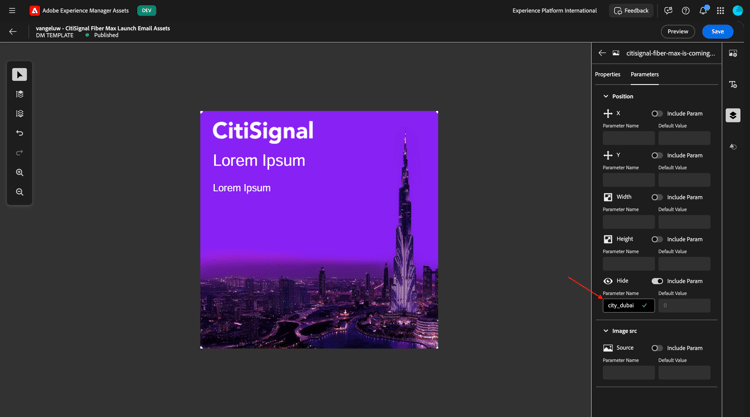The height and width of the screenshot is (417, 750).
Task: Open the text panel in right rail
Action: [733, 85]
